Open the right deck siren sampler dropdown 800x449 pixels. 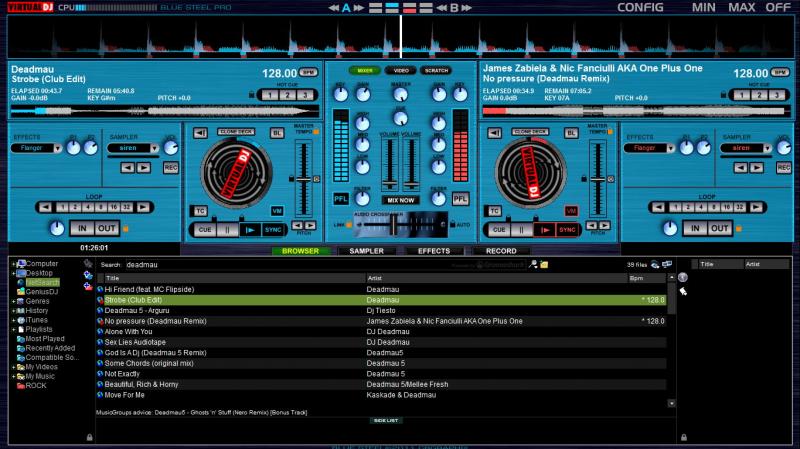pos(767,148)
